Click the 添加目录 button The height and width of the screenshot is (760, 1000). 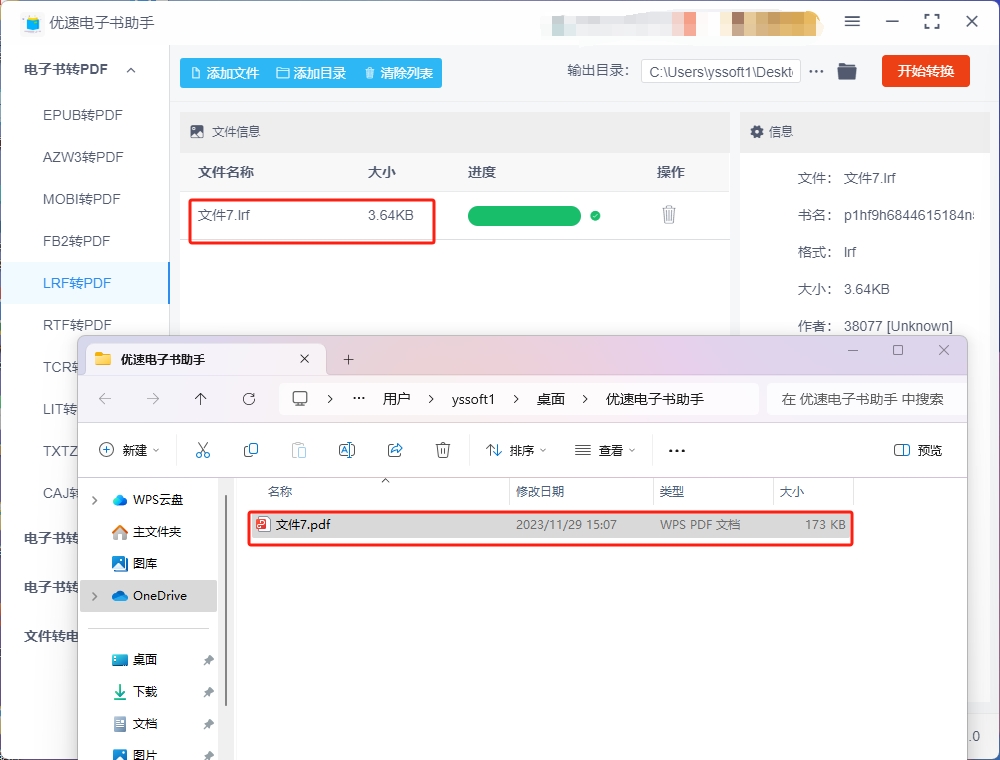click(311, 73)
